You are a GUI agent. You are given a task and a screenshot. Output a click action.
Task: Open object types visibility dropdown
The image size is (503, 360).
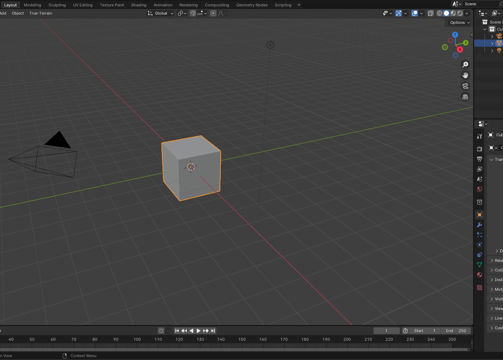pos(387,13)
